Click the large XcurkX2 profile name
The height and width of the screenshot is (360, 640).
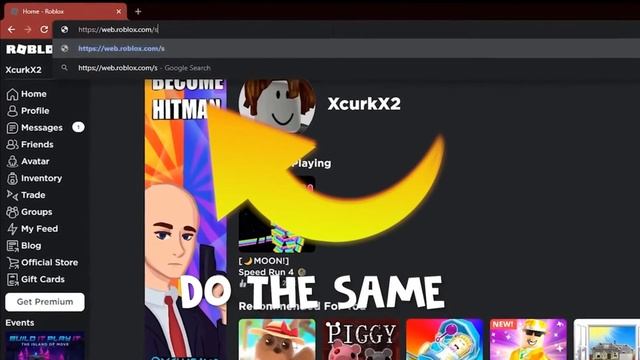coord(364,104)
